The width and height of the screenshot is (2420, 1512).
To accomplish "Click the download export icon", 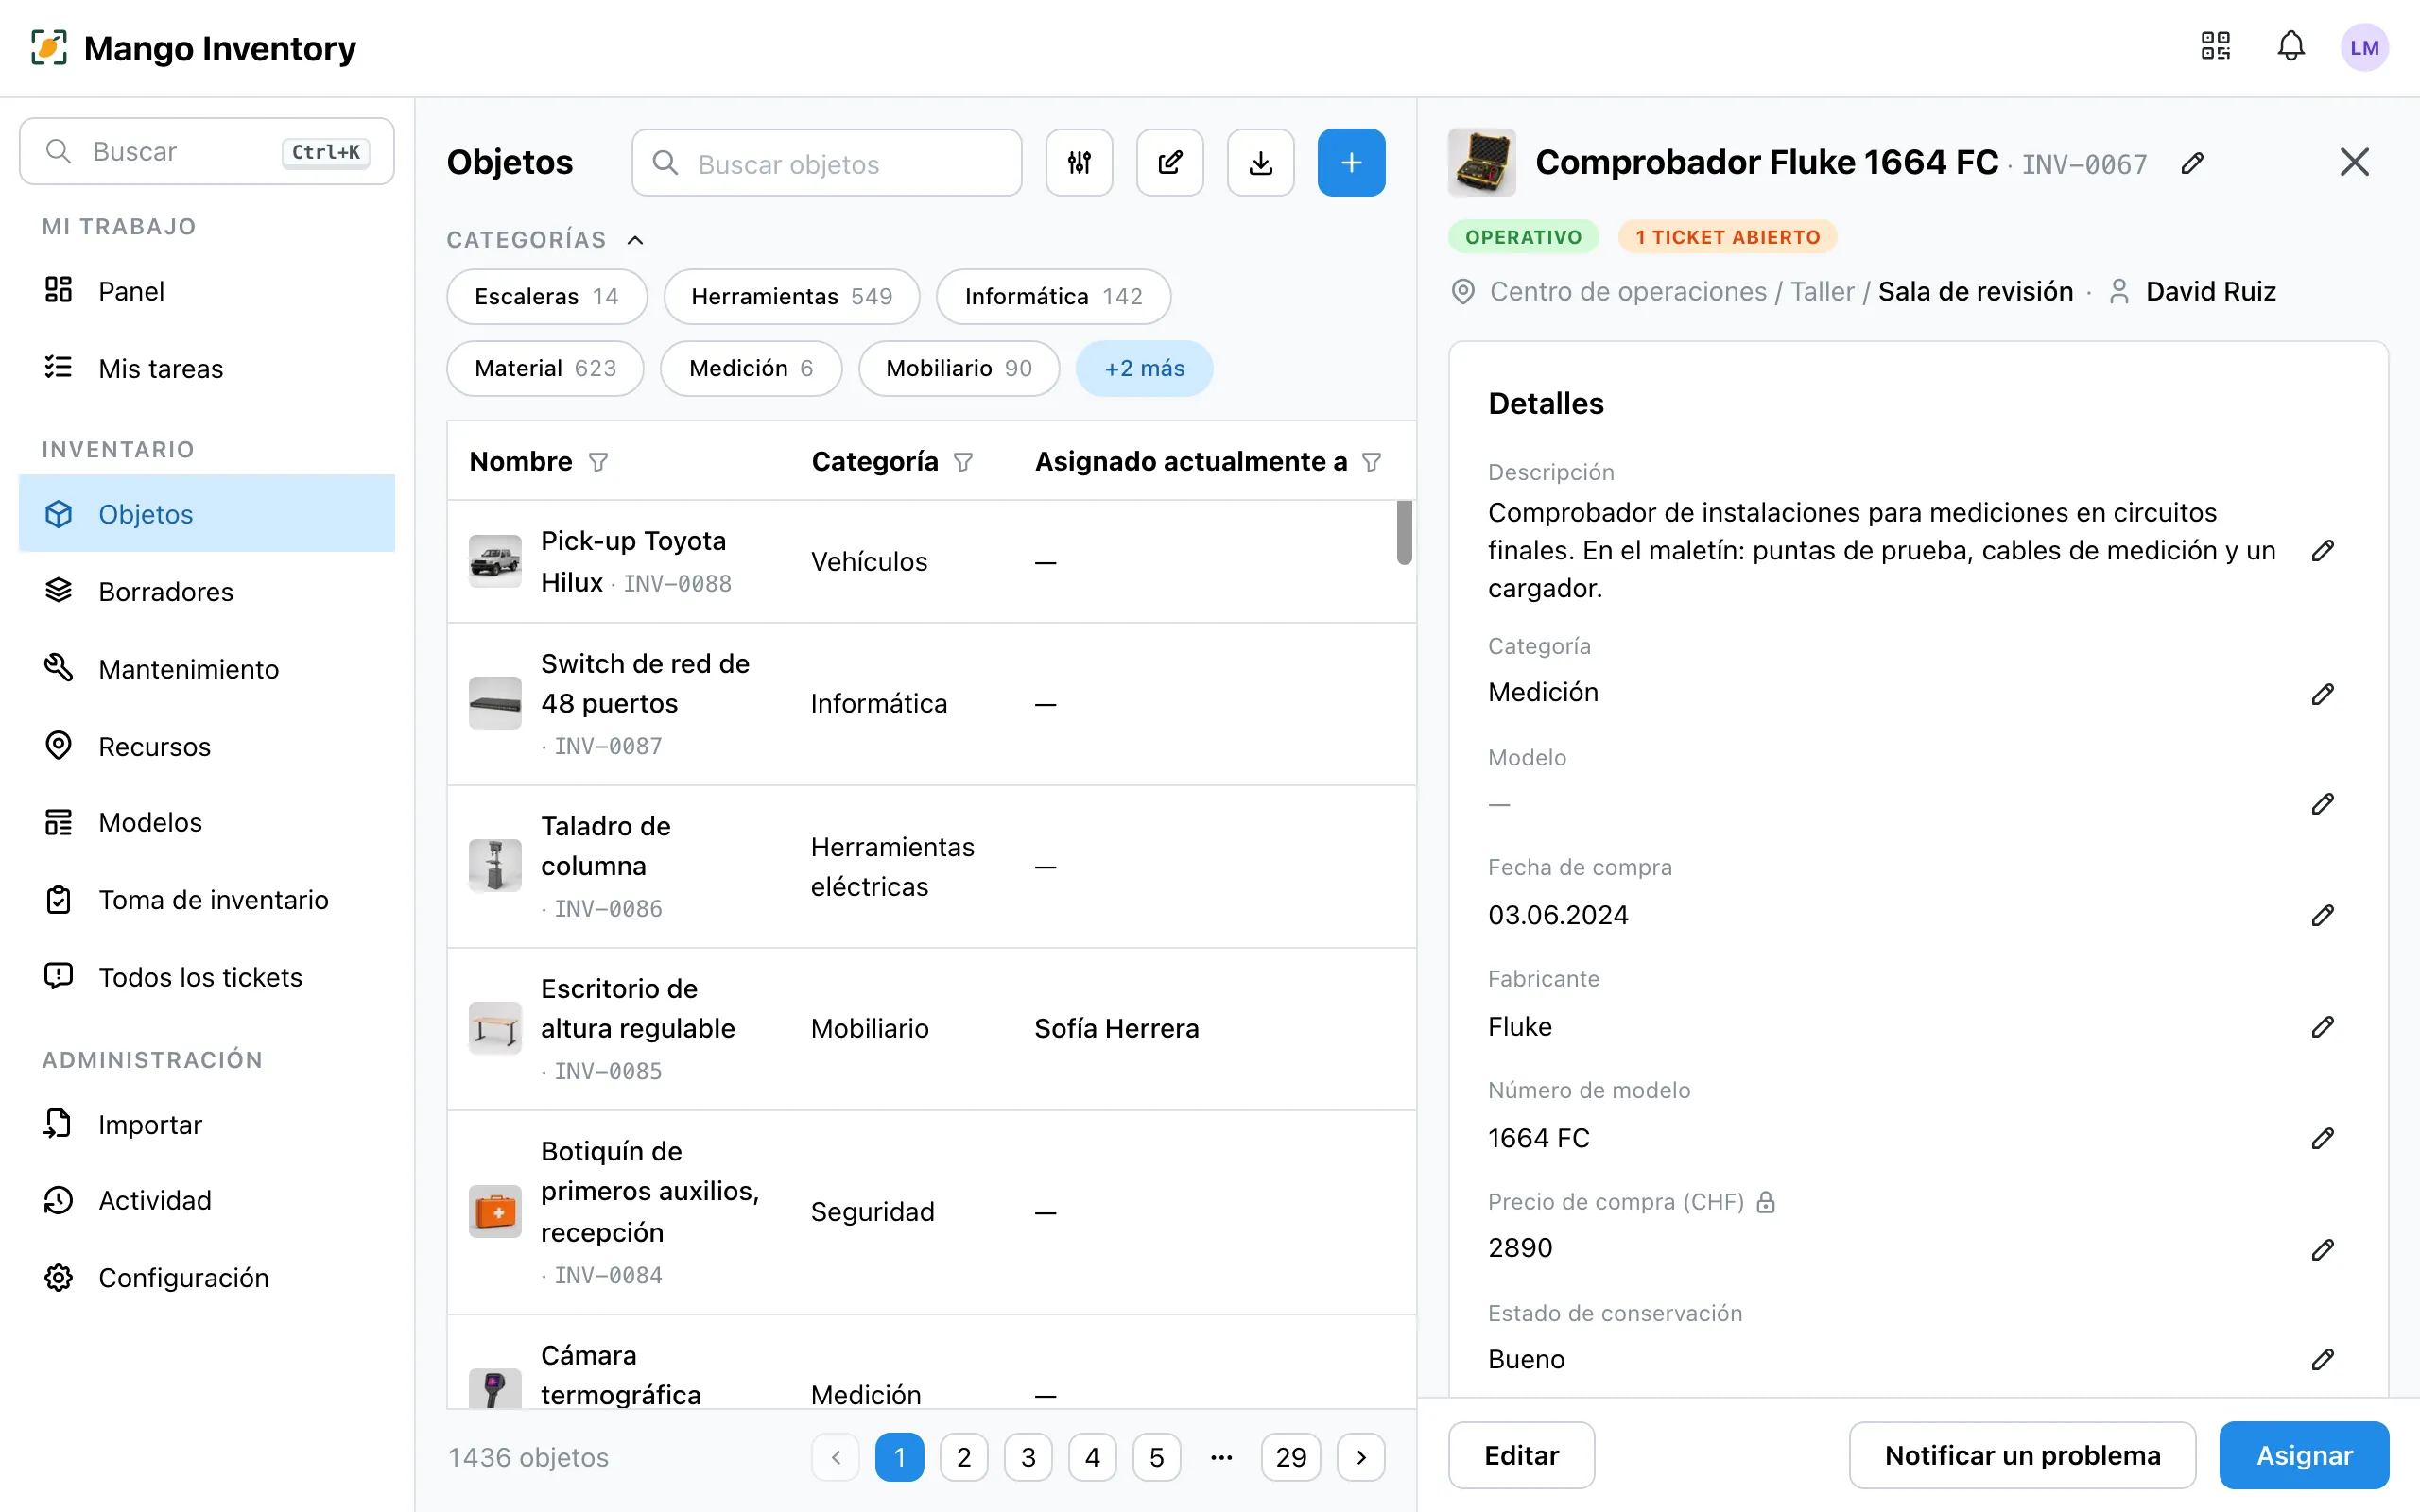I will tap(1260, 162).
